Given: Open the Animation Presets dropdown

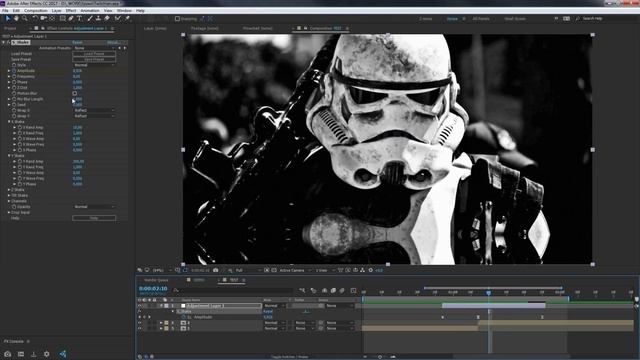Looking at the screenshot, I should (94, 48).
